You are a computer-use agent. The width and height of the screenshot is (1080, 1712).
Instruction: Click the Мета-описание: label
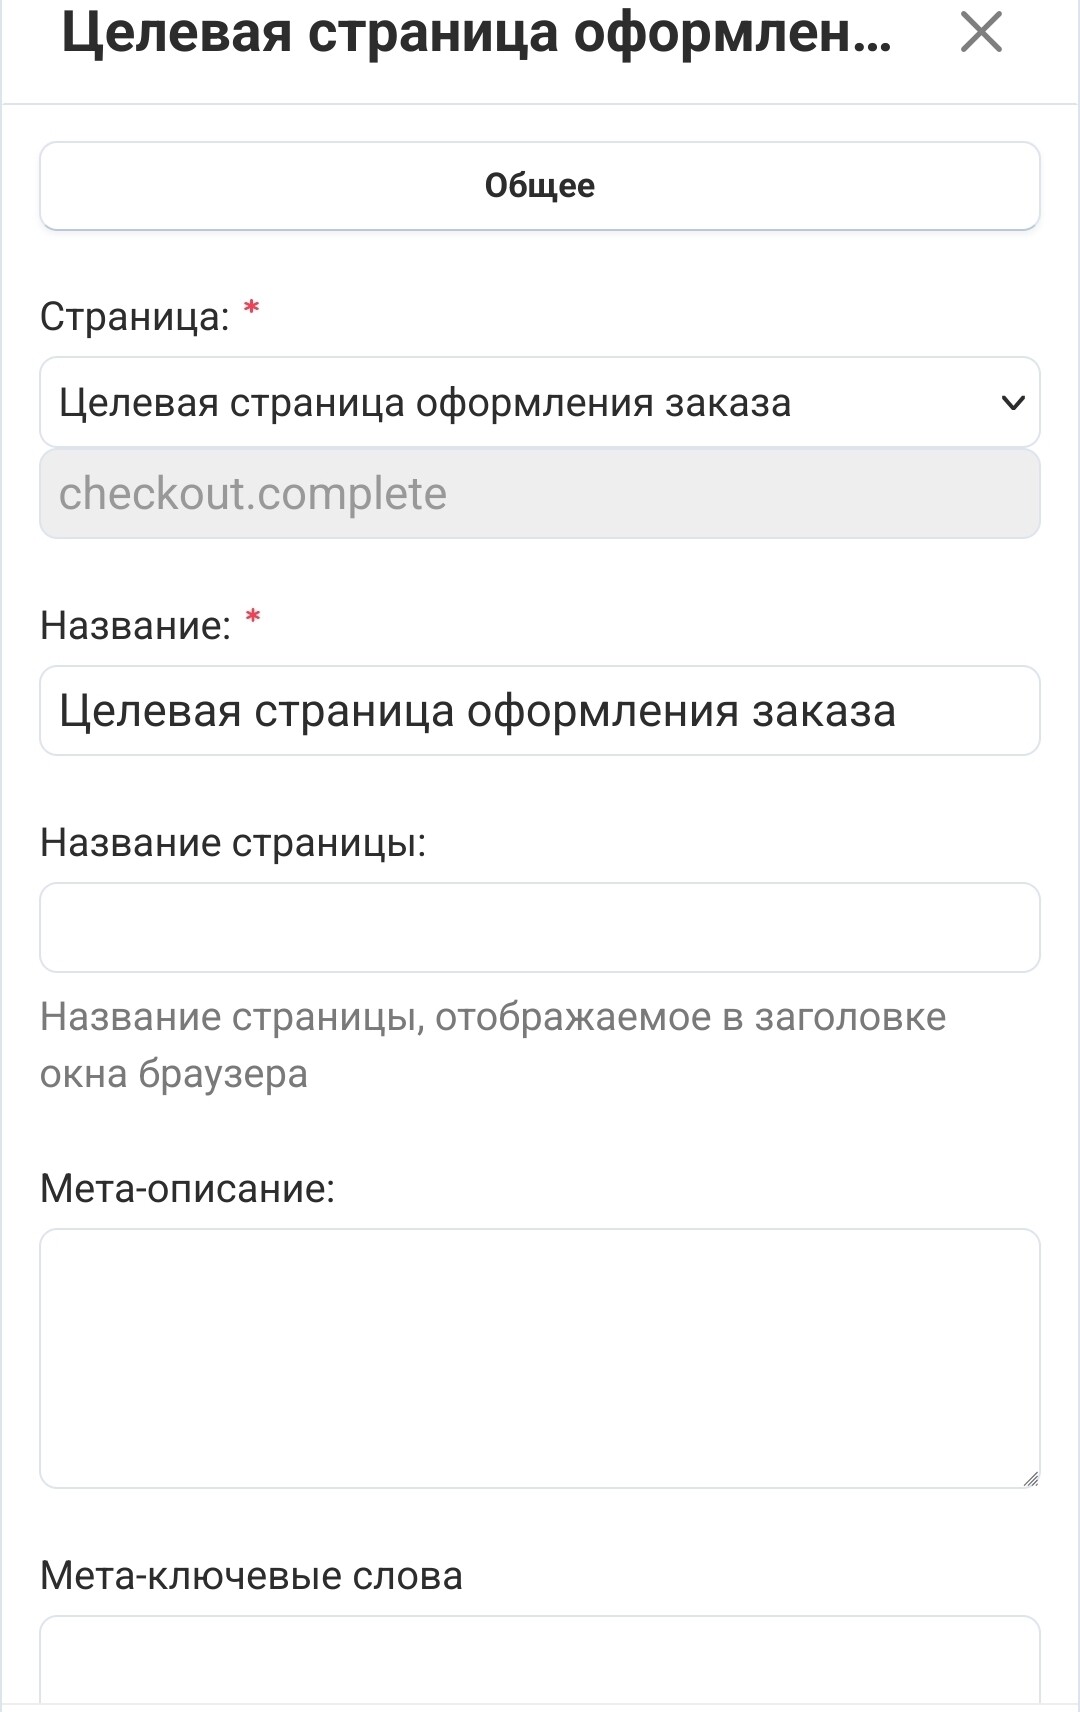coord(187,1189)
